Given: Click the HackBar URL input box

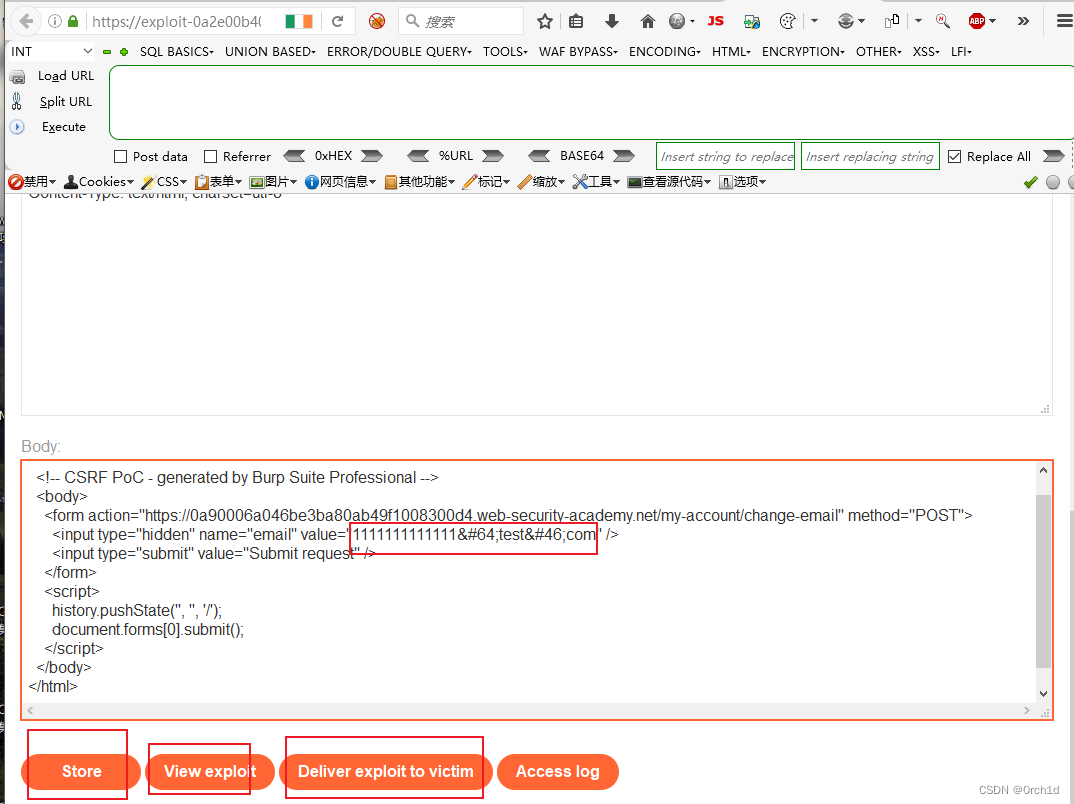Looking at the screenshot, I should pos(591,103).
